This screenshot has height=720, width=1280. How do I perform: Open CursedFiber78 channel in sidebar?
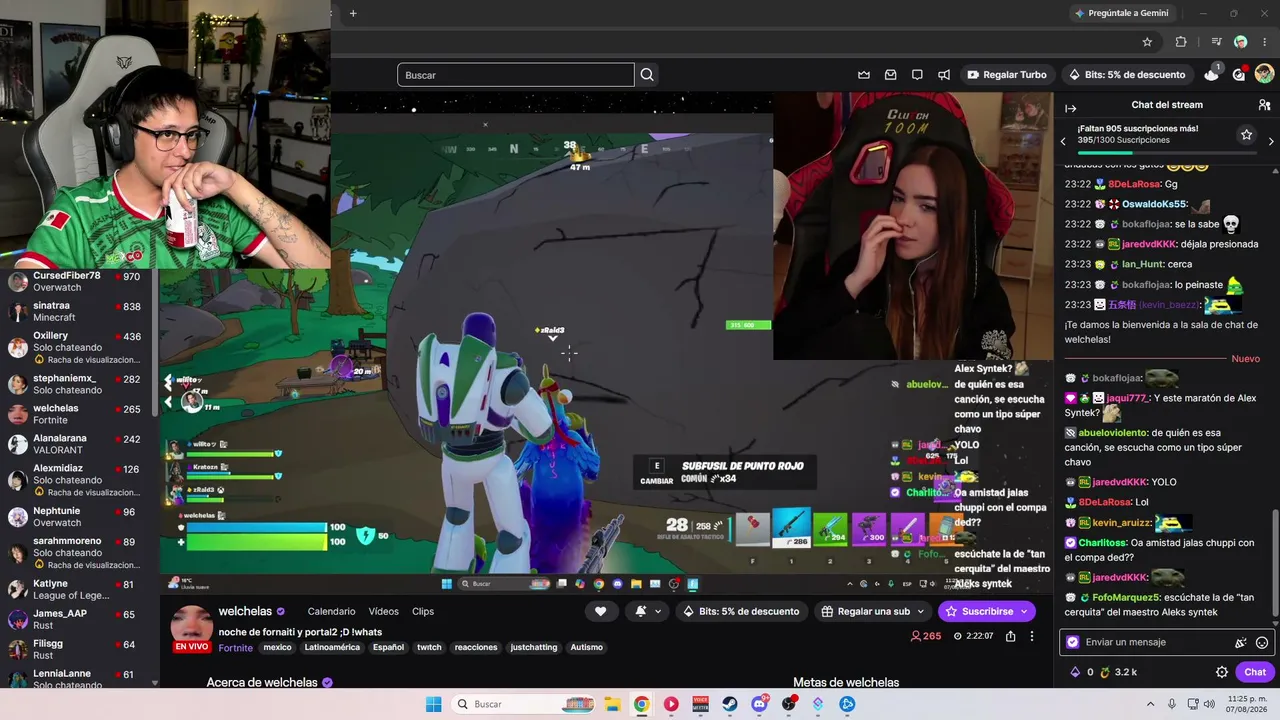click(x=76, y=281)
